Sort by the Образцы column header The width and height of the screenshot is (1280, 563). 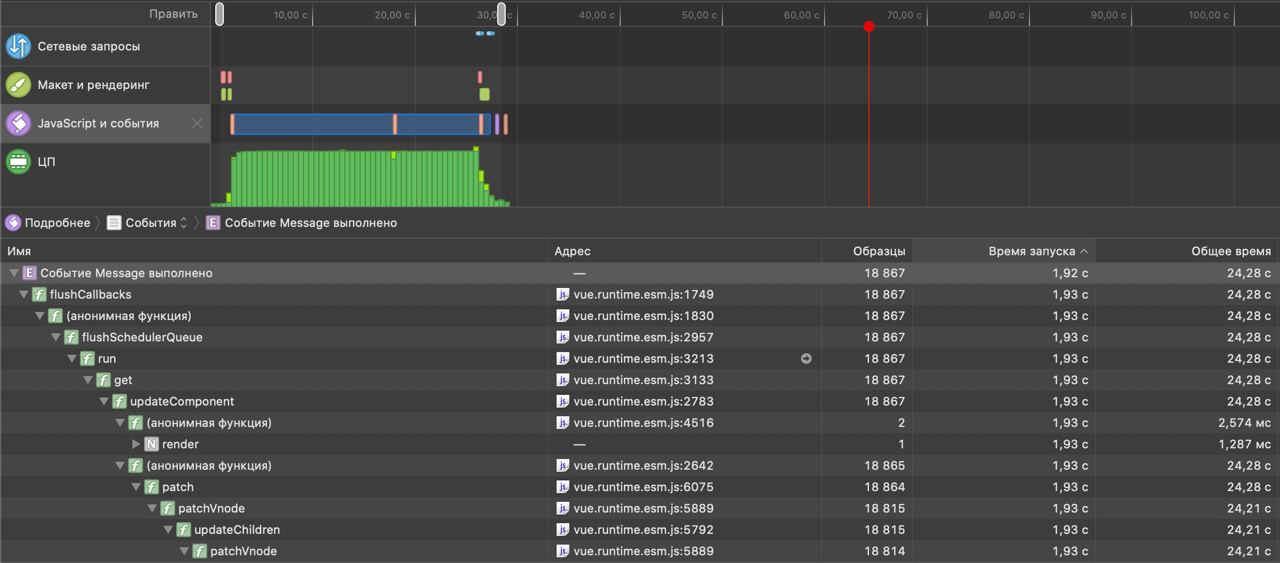pyautogui.click(x=867, y=251)
